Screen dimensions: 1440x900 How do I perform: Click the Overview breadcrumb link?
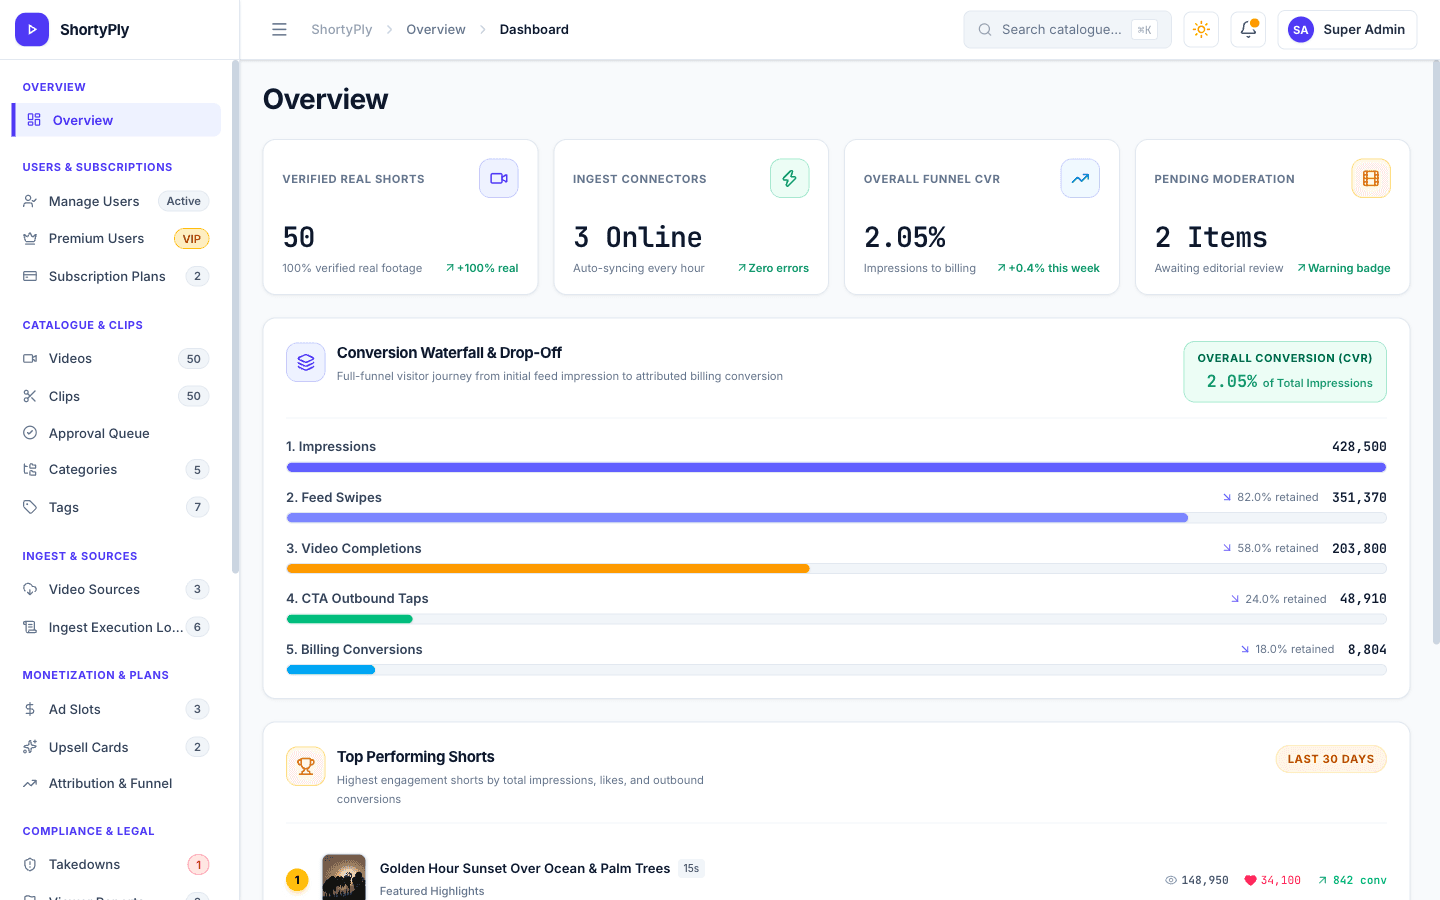436,30
